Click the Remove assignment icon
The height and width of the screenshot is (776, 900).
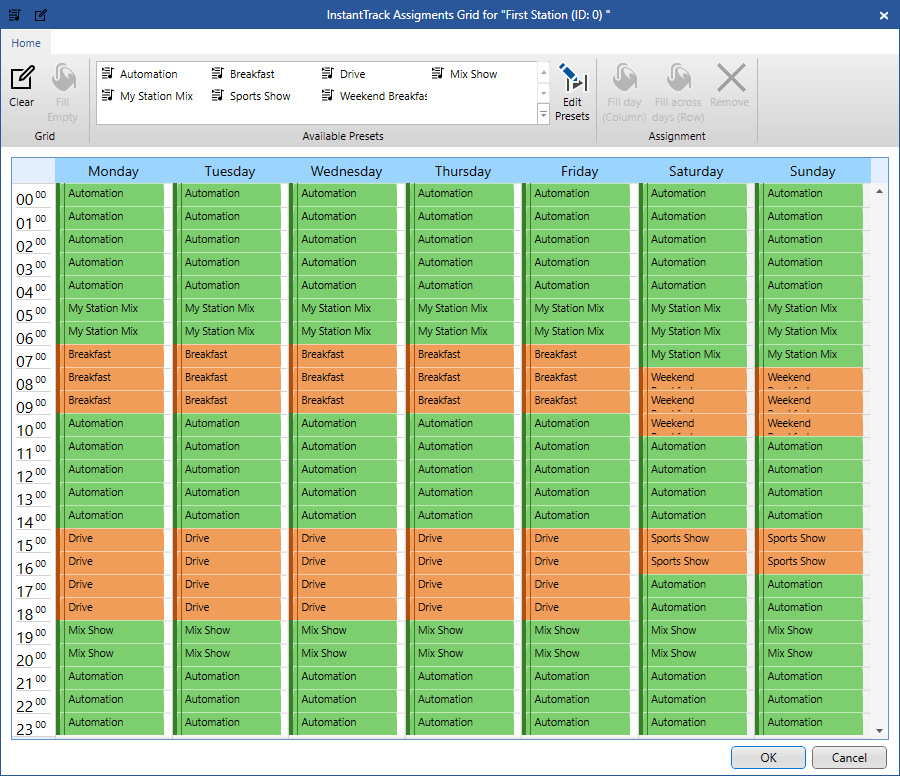pyautogui.click(x=731, y=79)
